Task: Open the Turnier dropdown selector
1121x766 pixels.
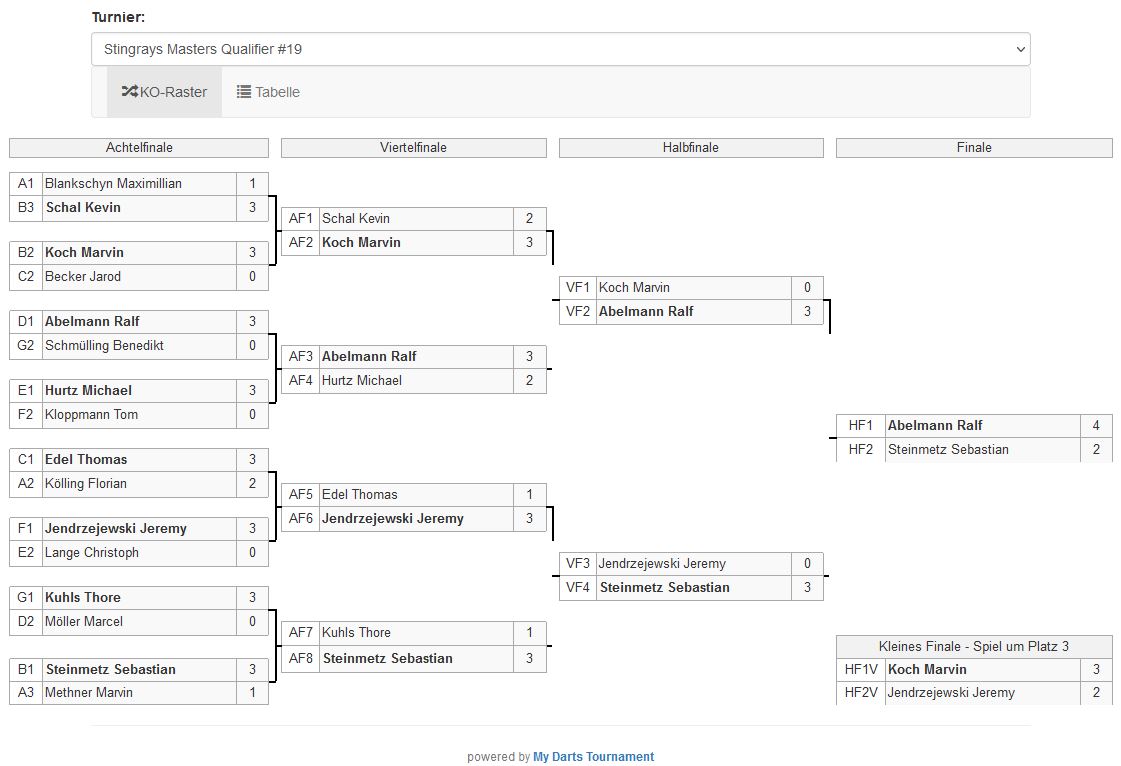Action: point(560,49)
